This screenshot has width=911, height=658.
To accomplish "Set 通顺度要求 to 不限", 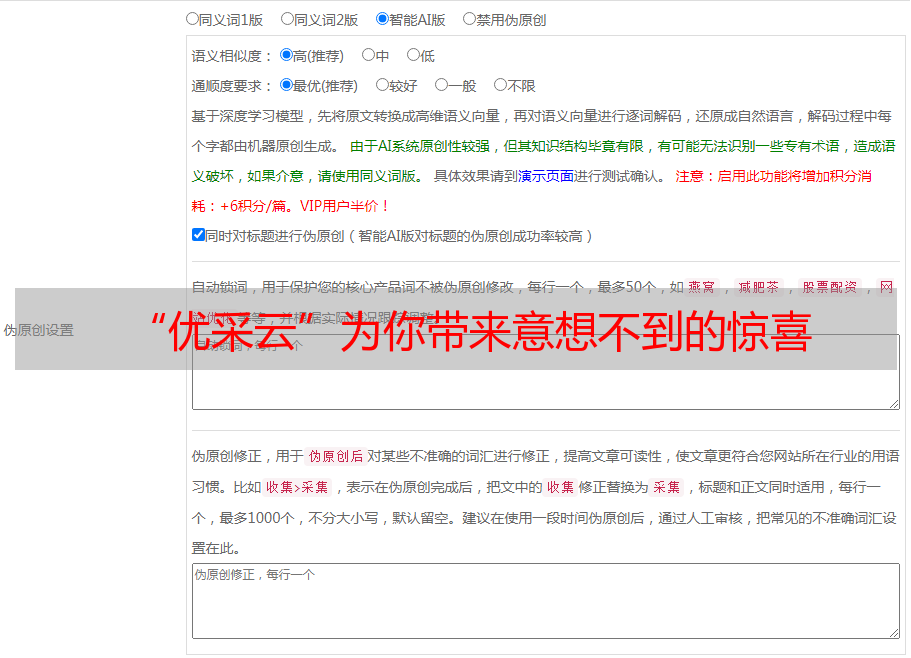I will click(500, 85).
